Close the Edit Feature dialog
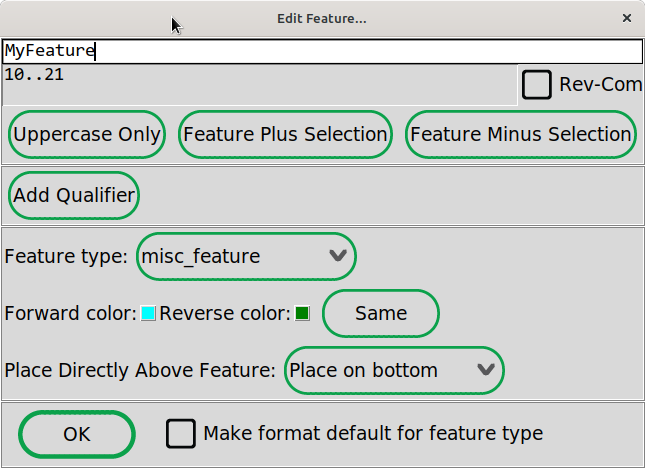 click(626, 18)
